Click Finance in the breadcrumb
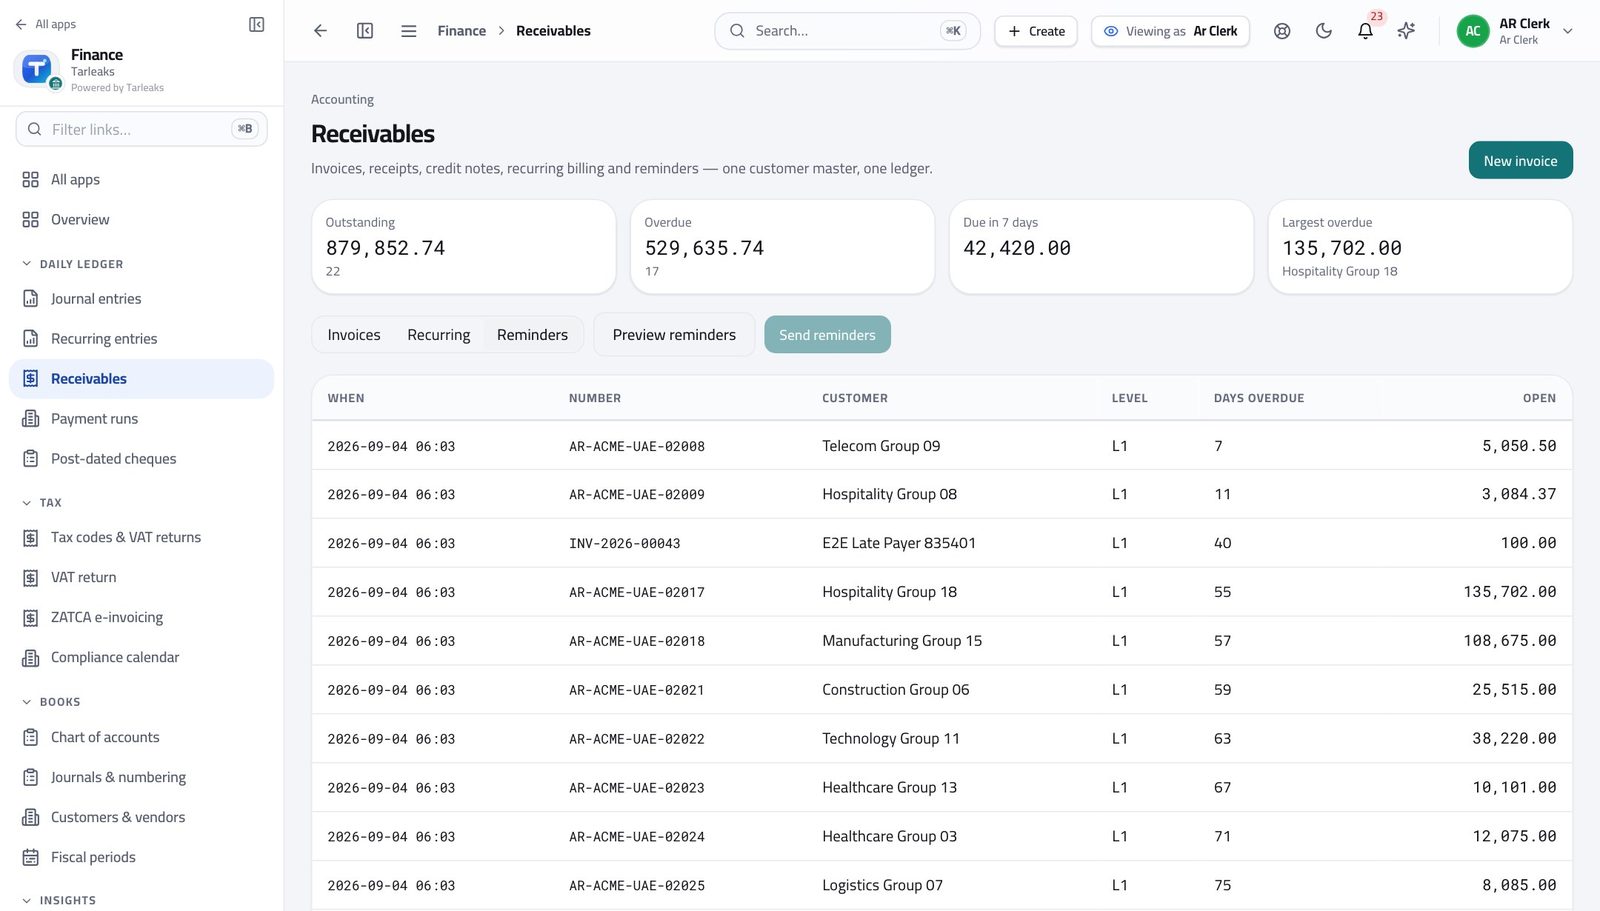The height and width of the screenshot is (911, 1600). pyautogui.click(x=461, y=31)
